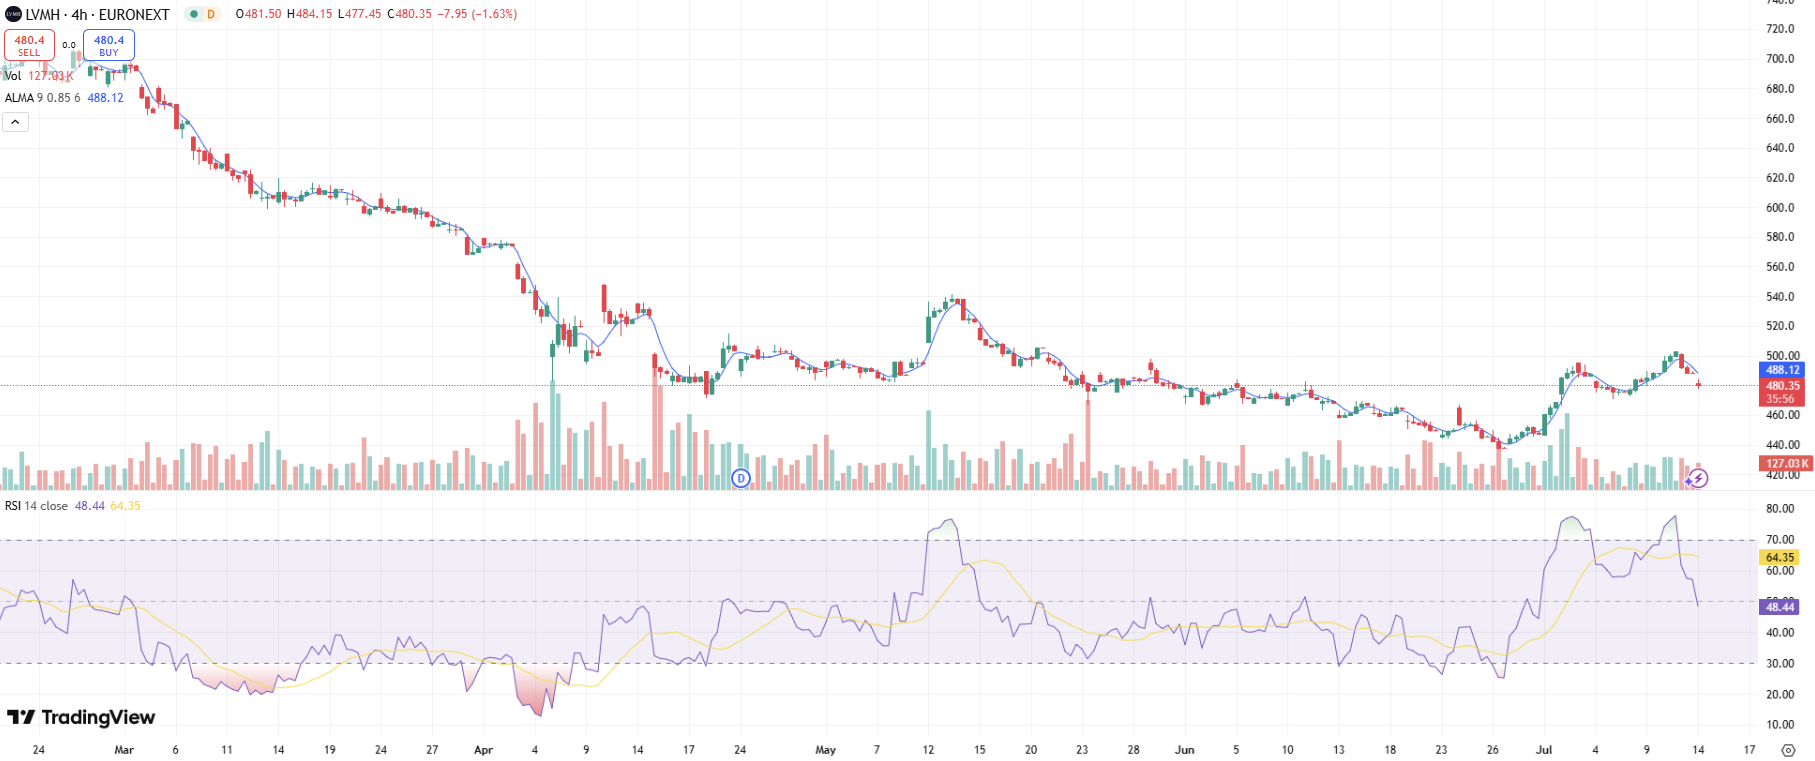
Task: Click the Apr label on time axis
Action: pos(483,750)
